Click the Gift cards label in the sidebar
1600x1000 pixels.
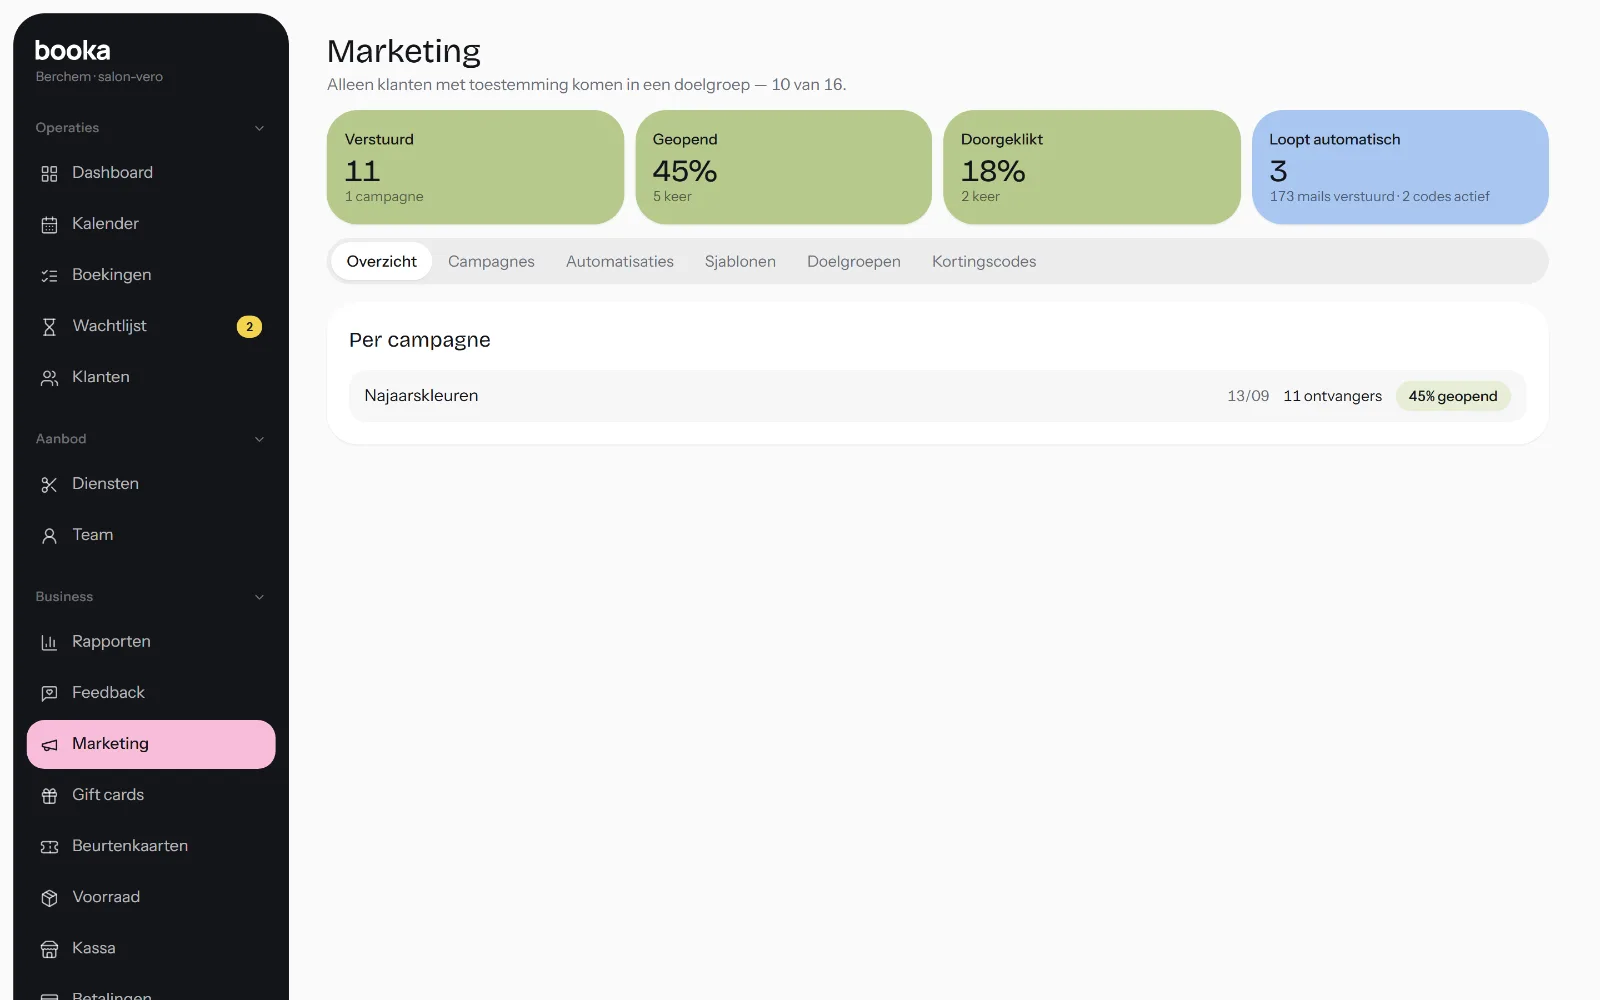pos(108,794)
